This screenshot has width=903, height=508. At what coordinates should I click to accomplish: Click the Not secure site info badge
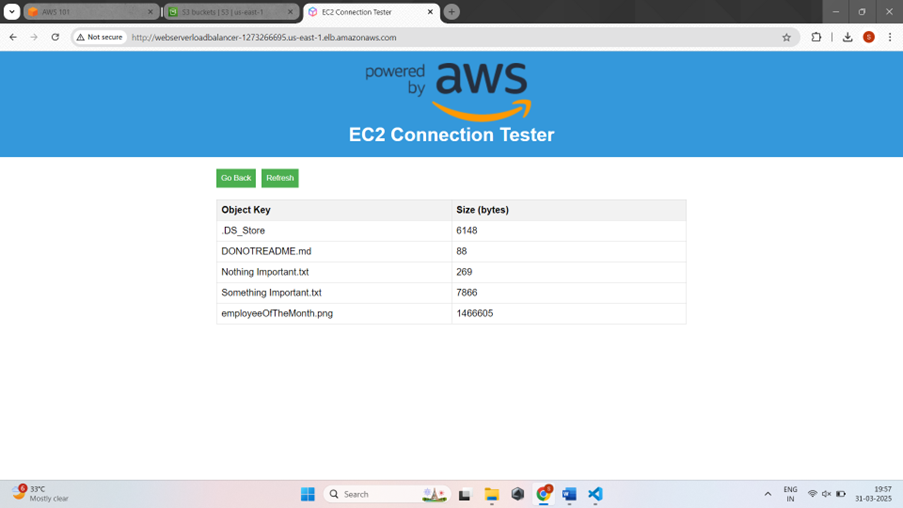coord(100,37)
